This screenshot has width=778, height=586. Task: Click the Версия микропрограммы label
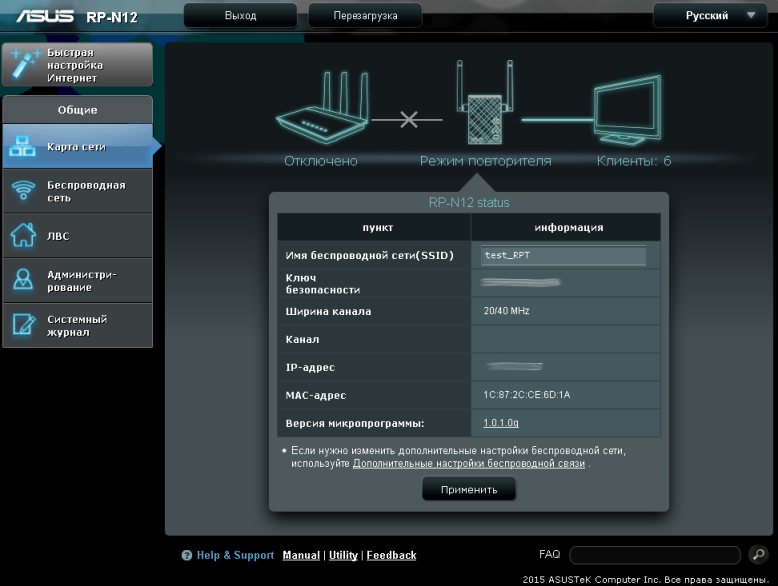pyautogui.click(x=355, y=423)
